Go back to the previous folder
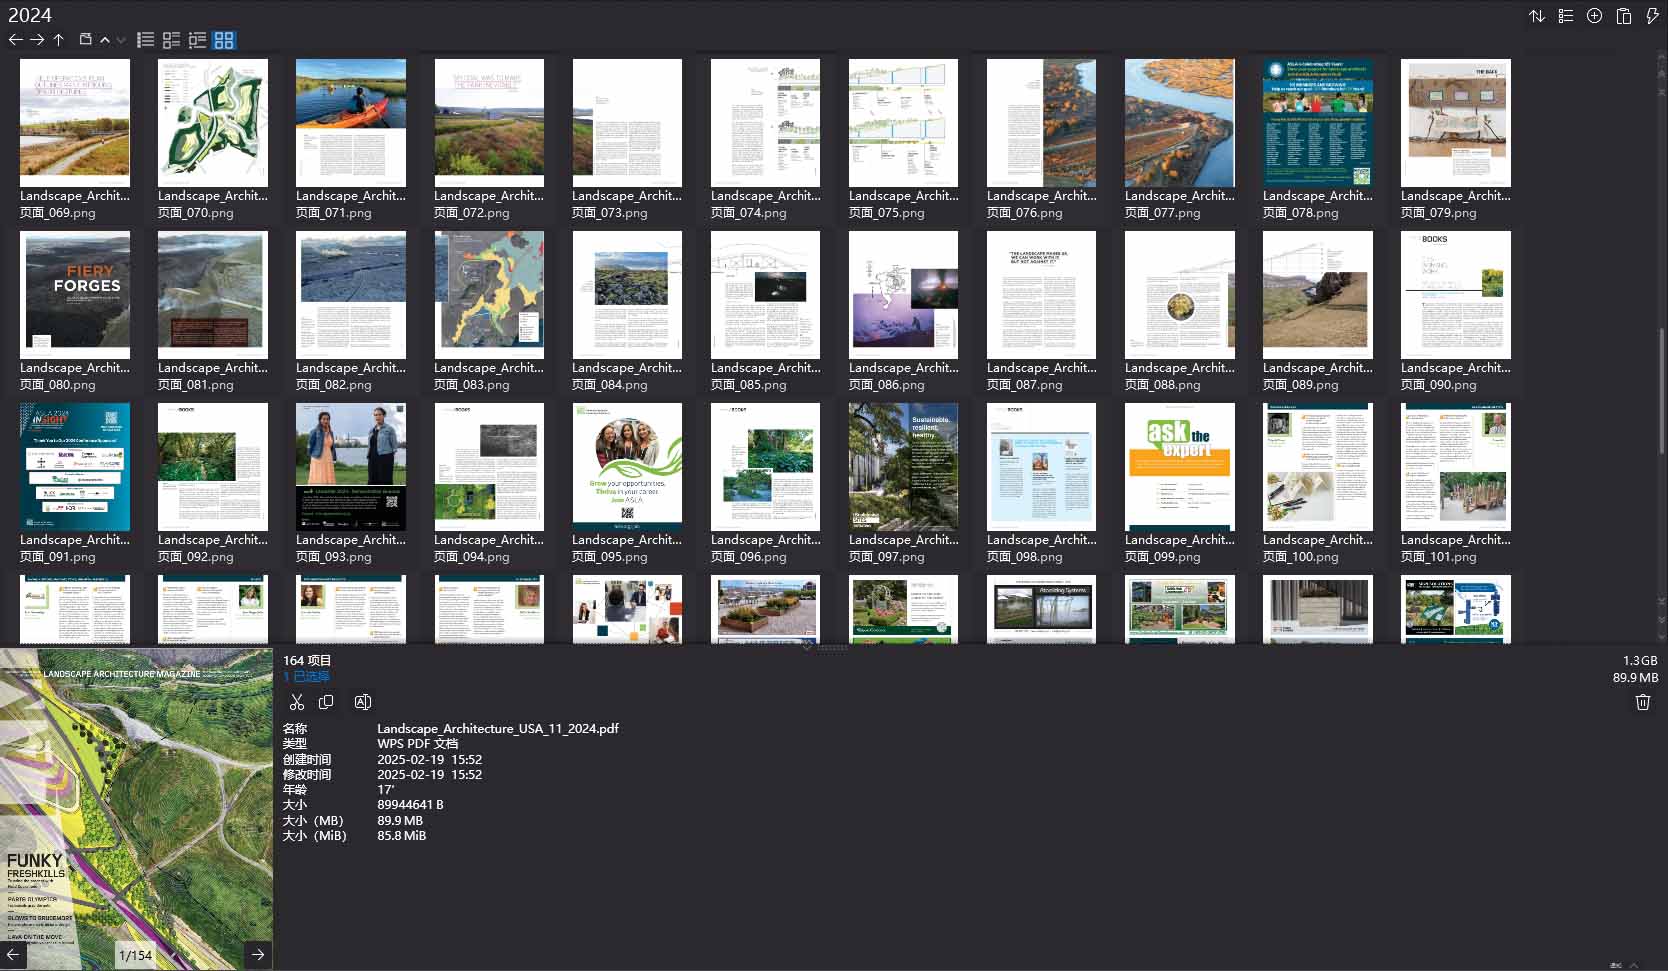1668x971 pixels. (16, 40)
